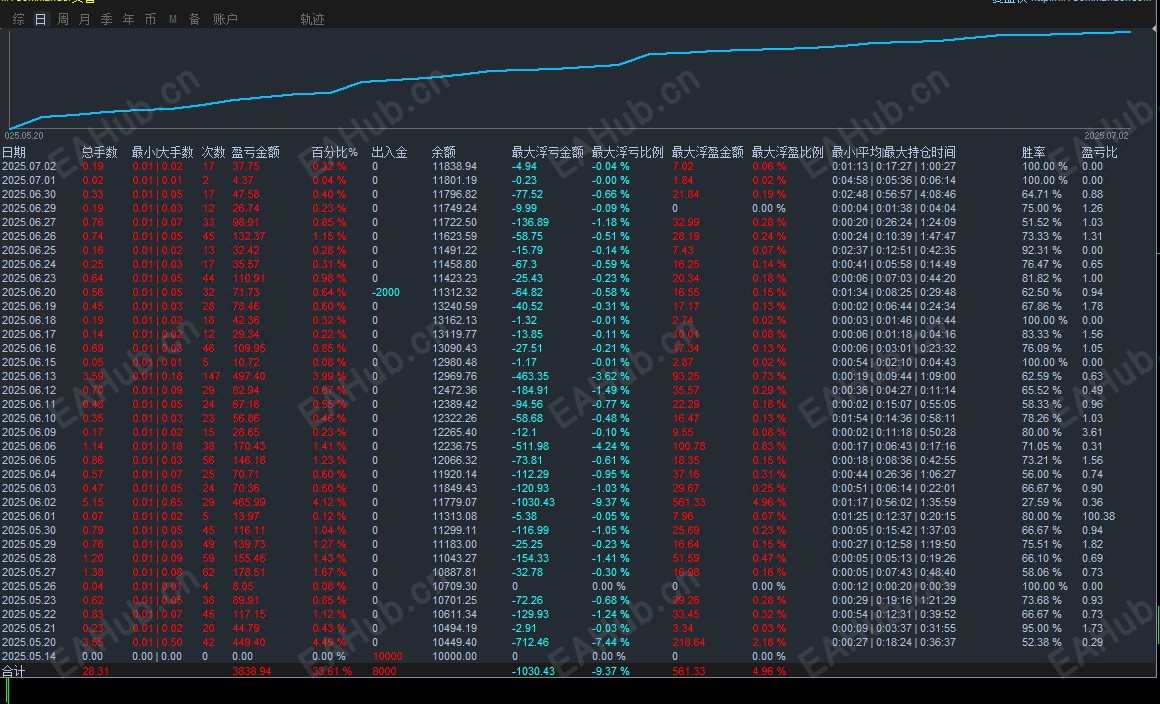Click floating loss -712.46
This screenshot has width=1160, height=704.
[x=530, y=643]
